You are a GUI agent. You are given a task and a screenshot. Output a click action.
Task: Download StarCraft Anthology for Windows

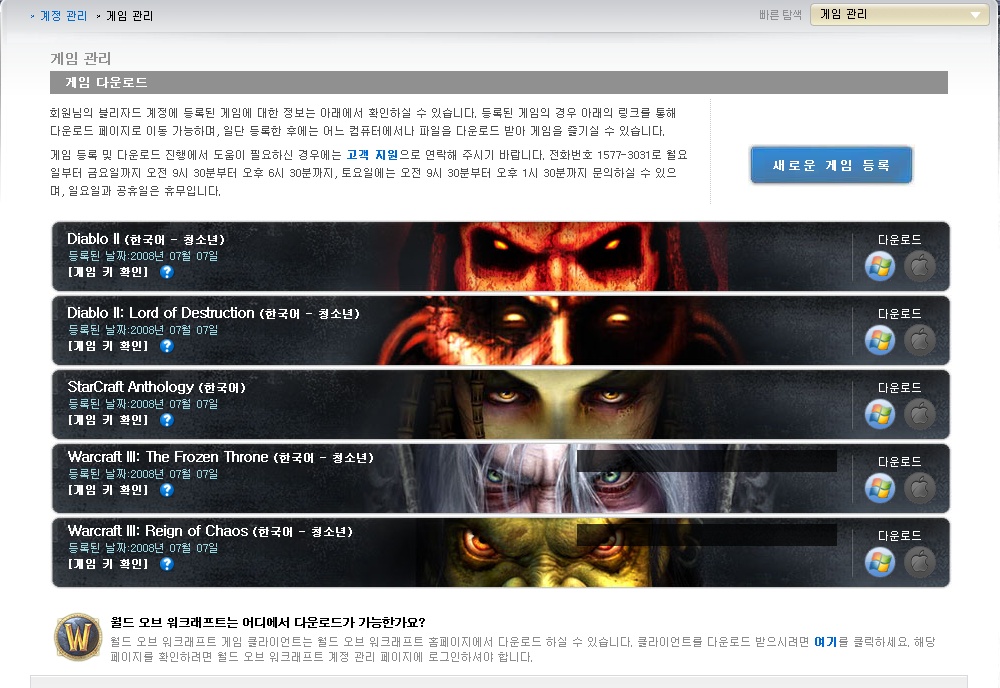point(879,414)
